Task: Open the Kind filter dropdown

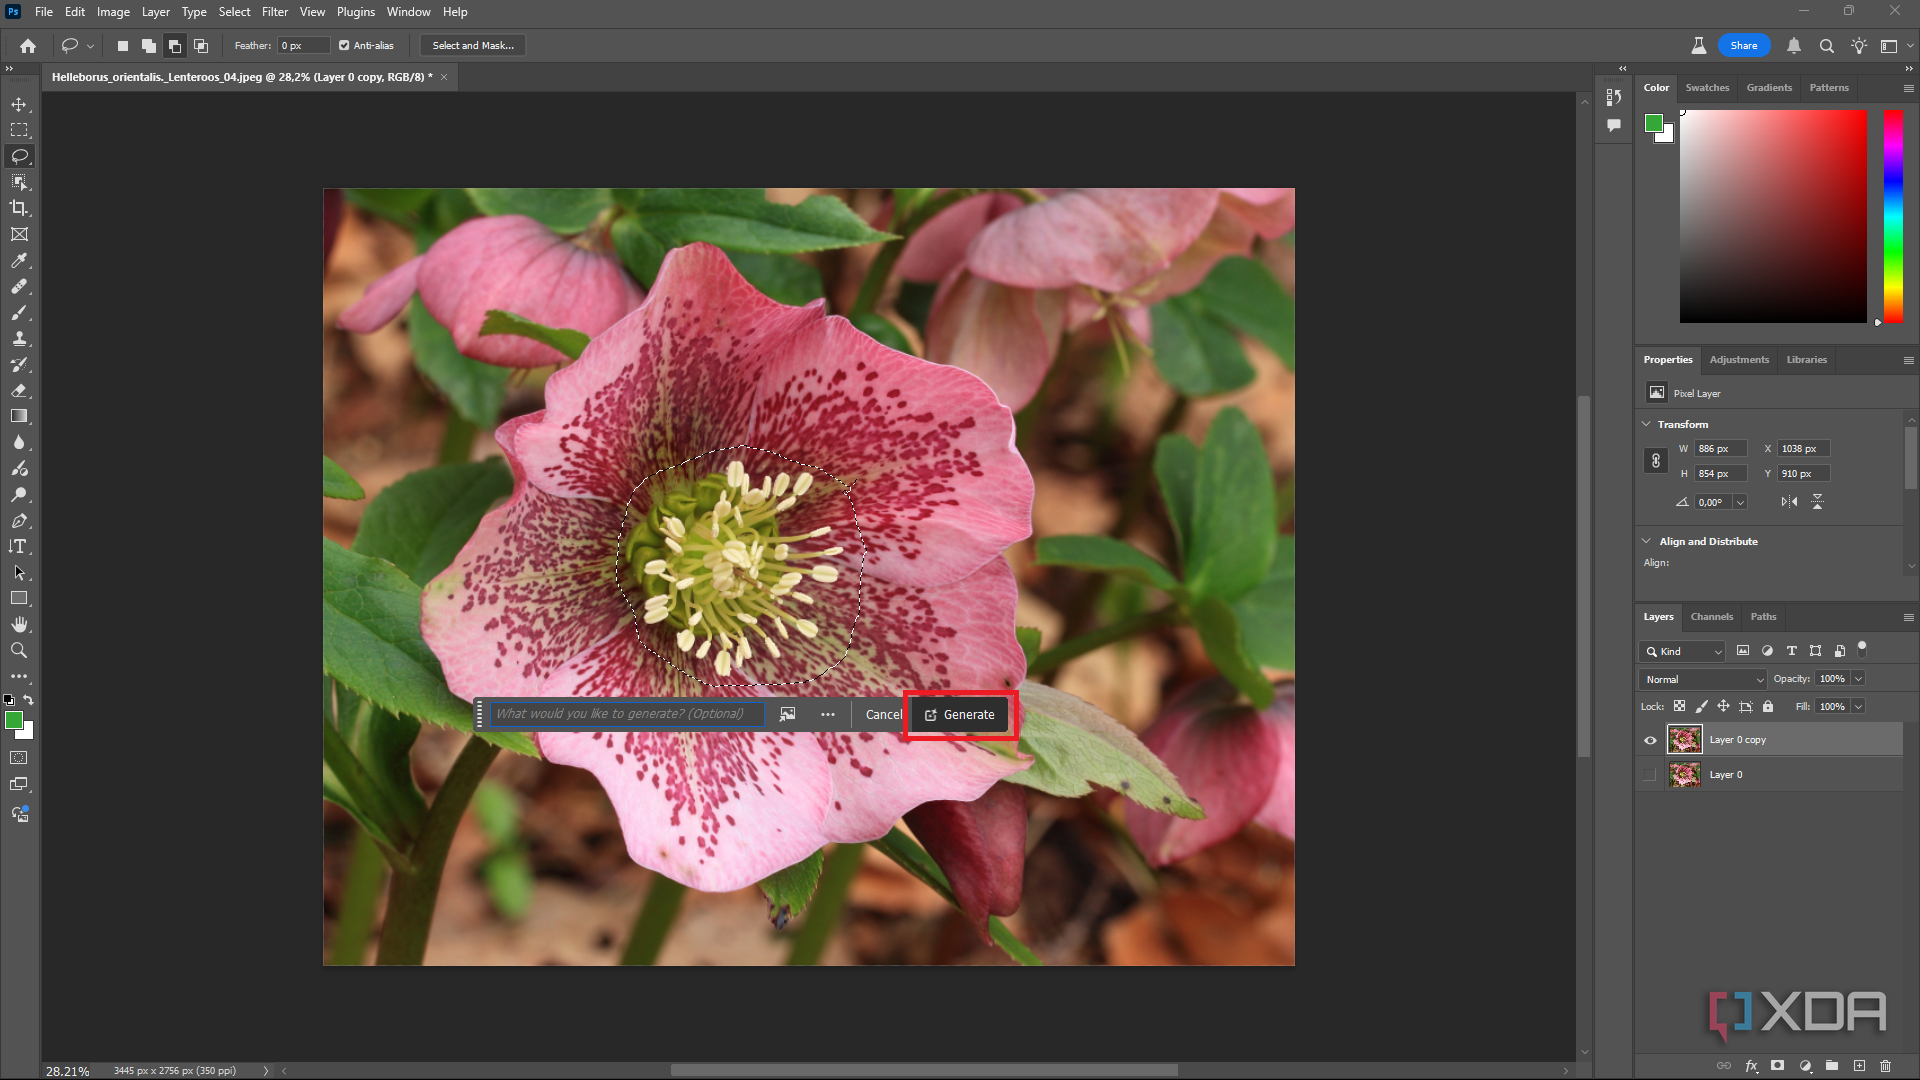Action: click(1683, 651)
